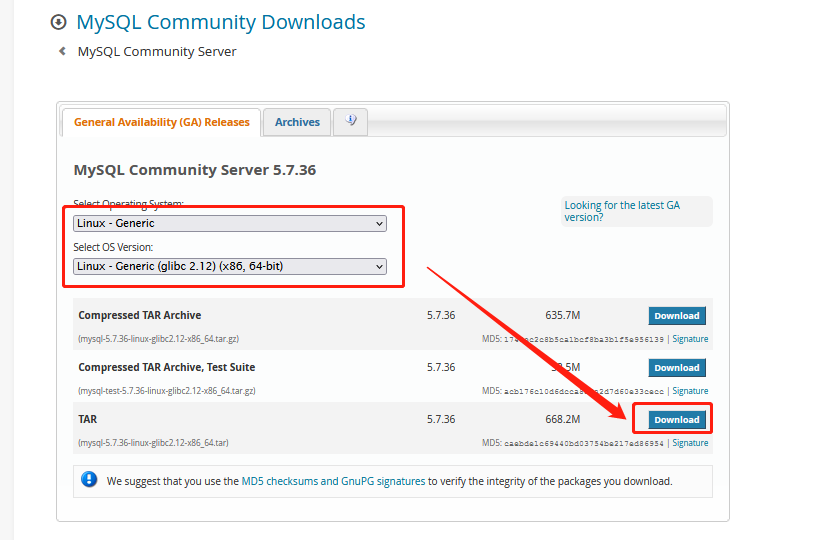Click version 5.7.36 in the TAR row
Screen dimensions: 816x540
[x=441, y=419]
